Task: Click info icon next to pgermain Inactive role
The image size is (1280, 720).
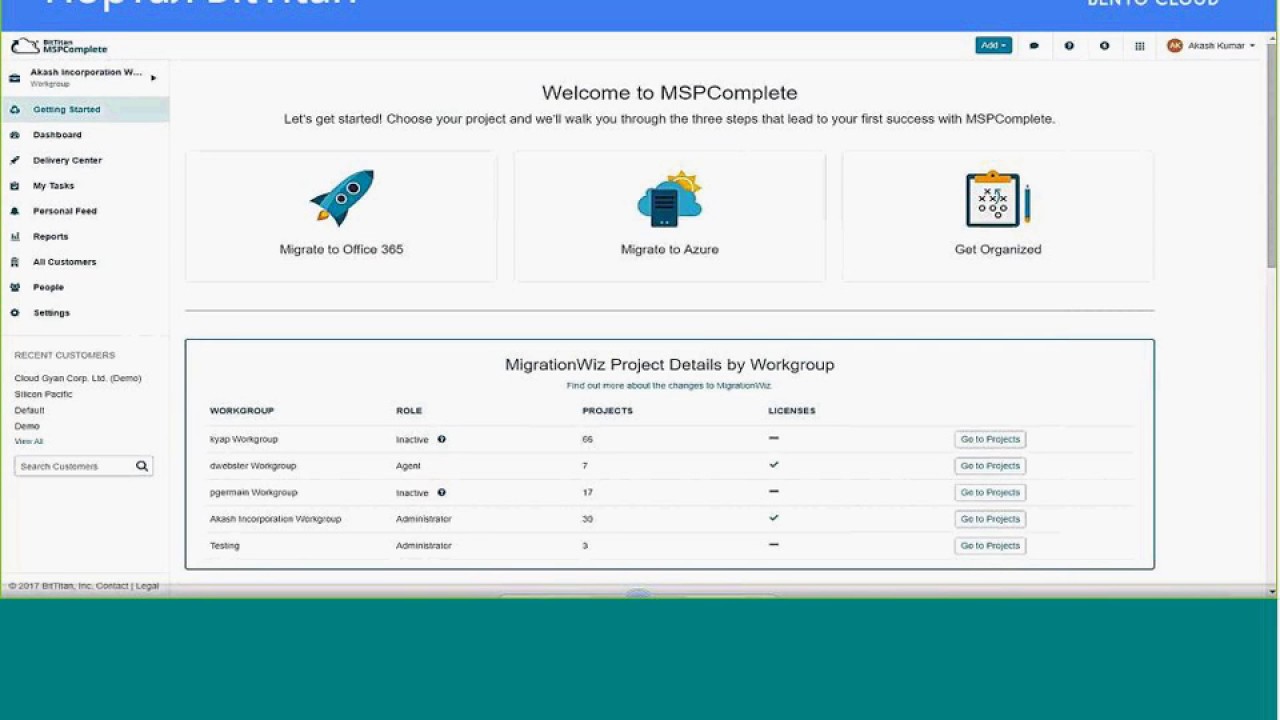Action: pos(441,492)
